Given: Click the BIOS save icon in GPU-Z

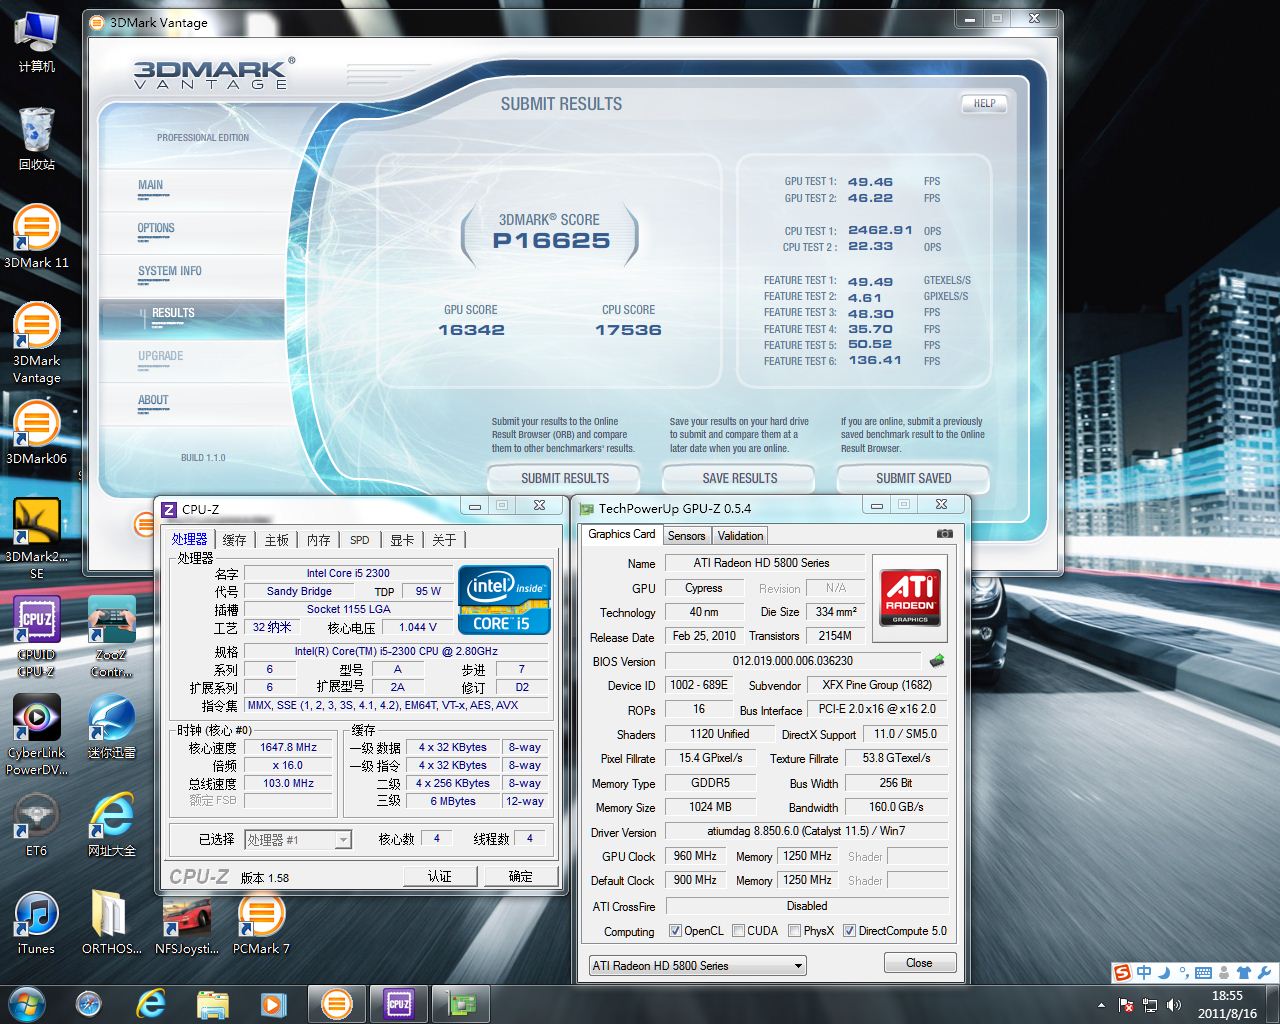Looking at the screenshot, I should point(937,660).
